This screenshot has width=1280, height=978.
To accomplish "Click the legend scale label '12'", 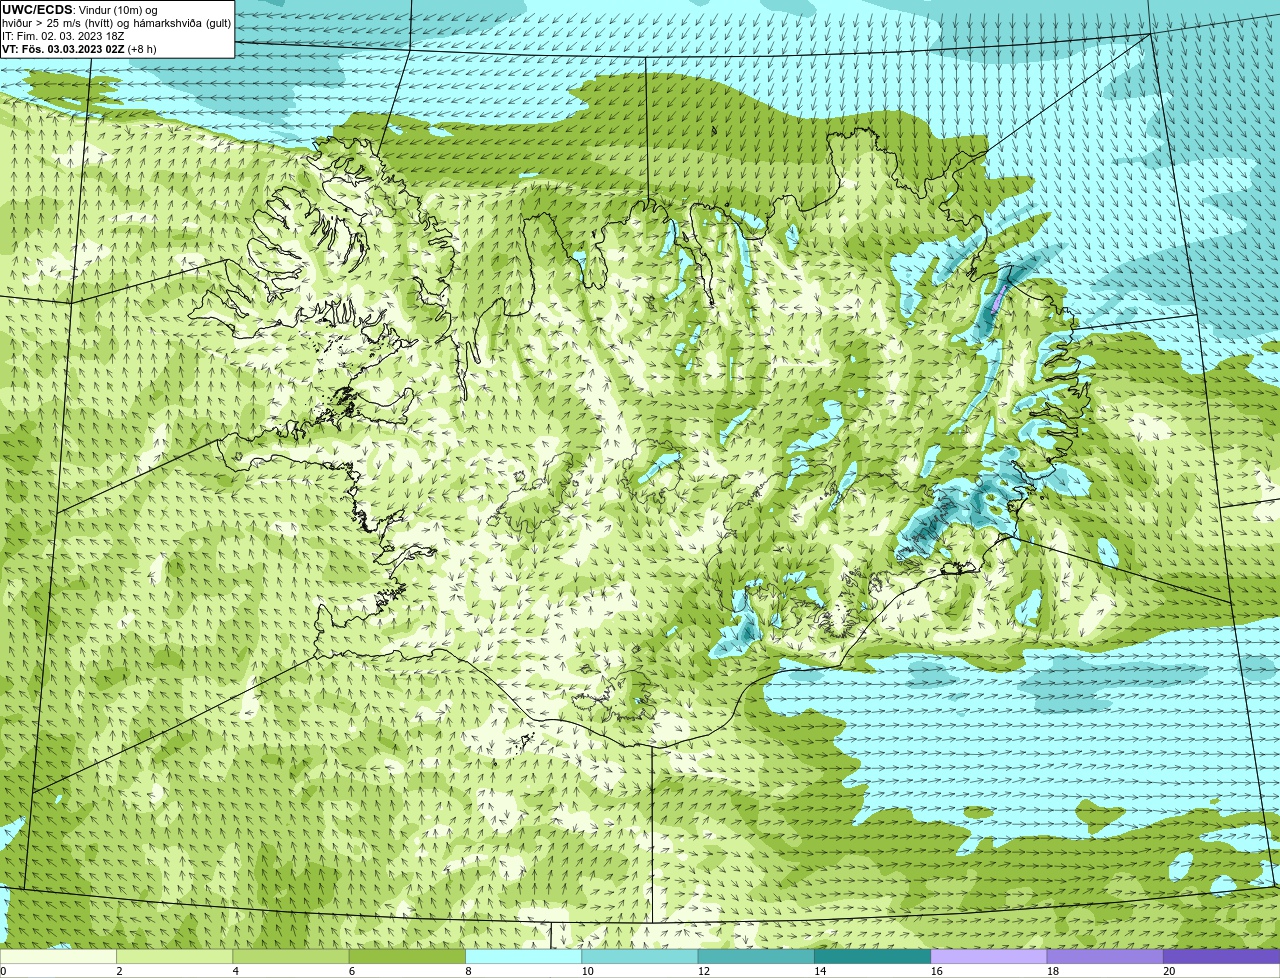I will point(704,971).
